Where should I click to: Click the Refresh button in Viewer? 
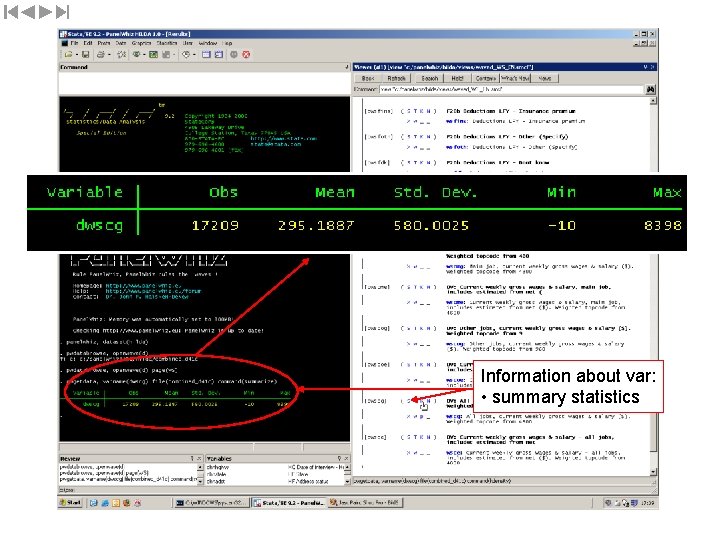(x=396, y=79)
